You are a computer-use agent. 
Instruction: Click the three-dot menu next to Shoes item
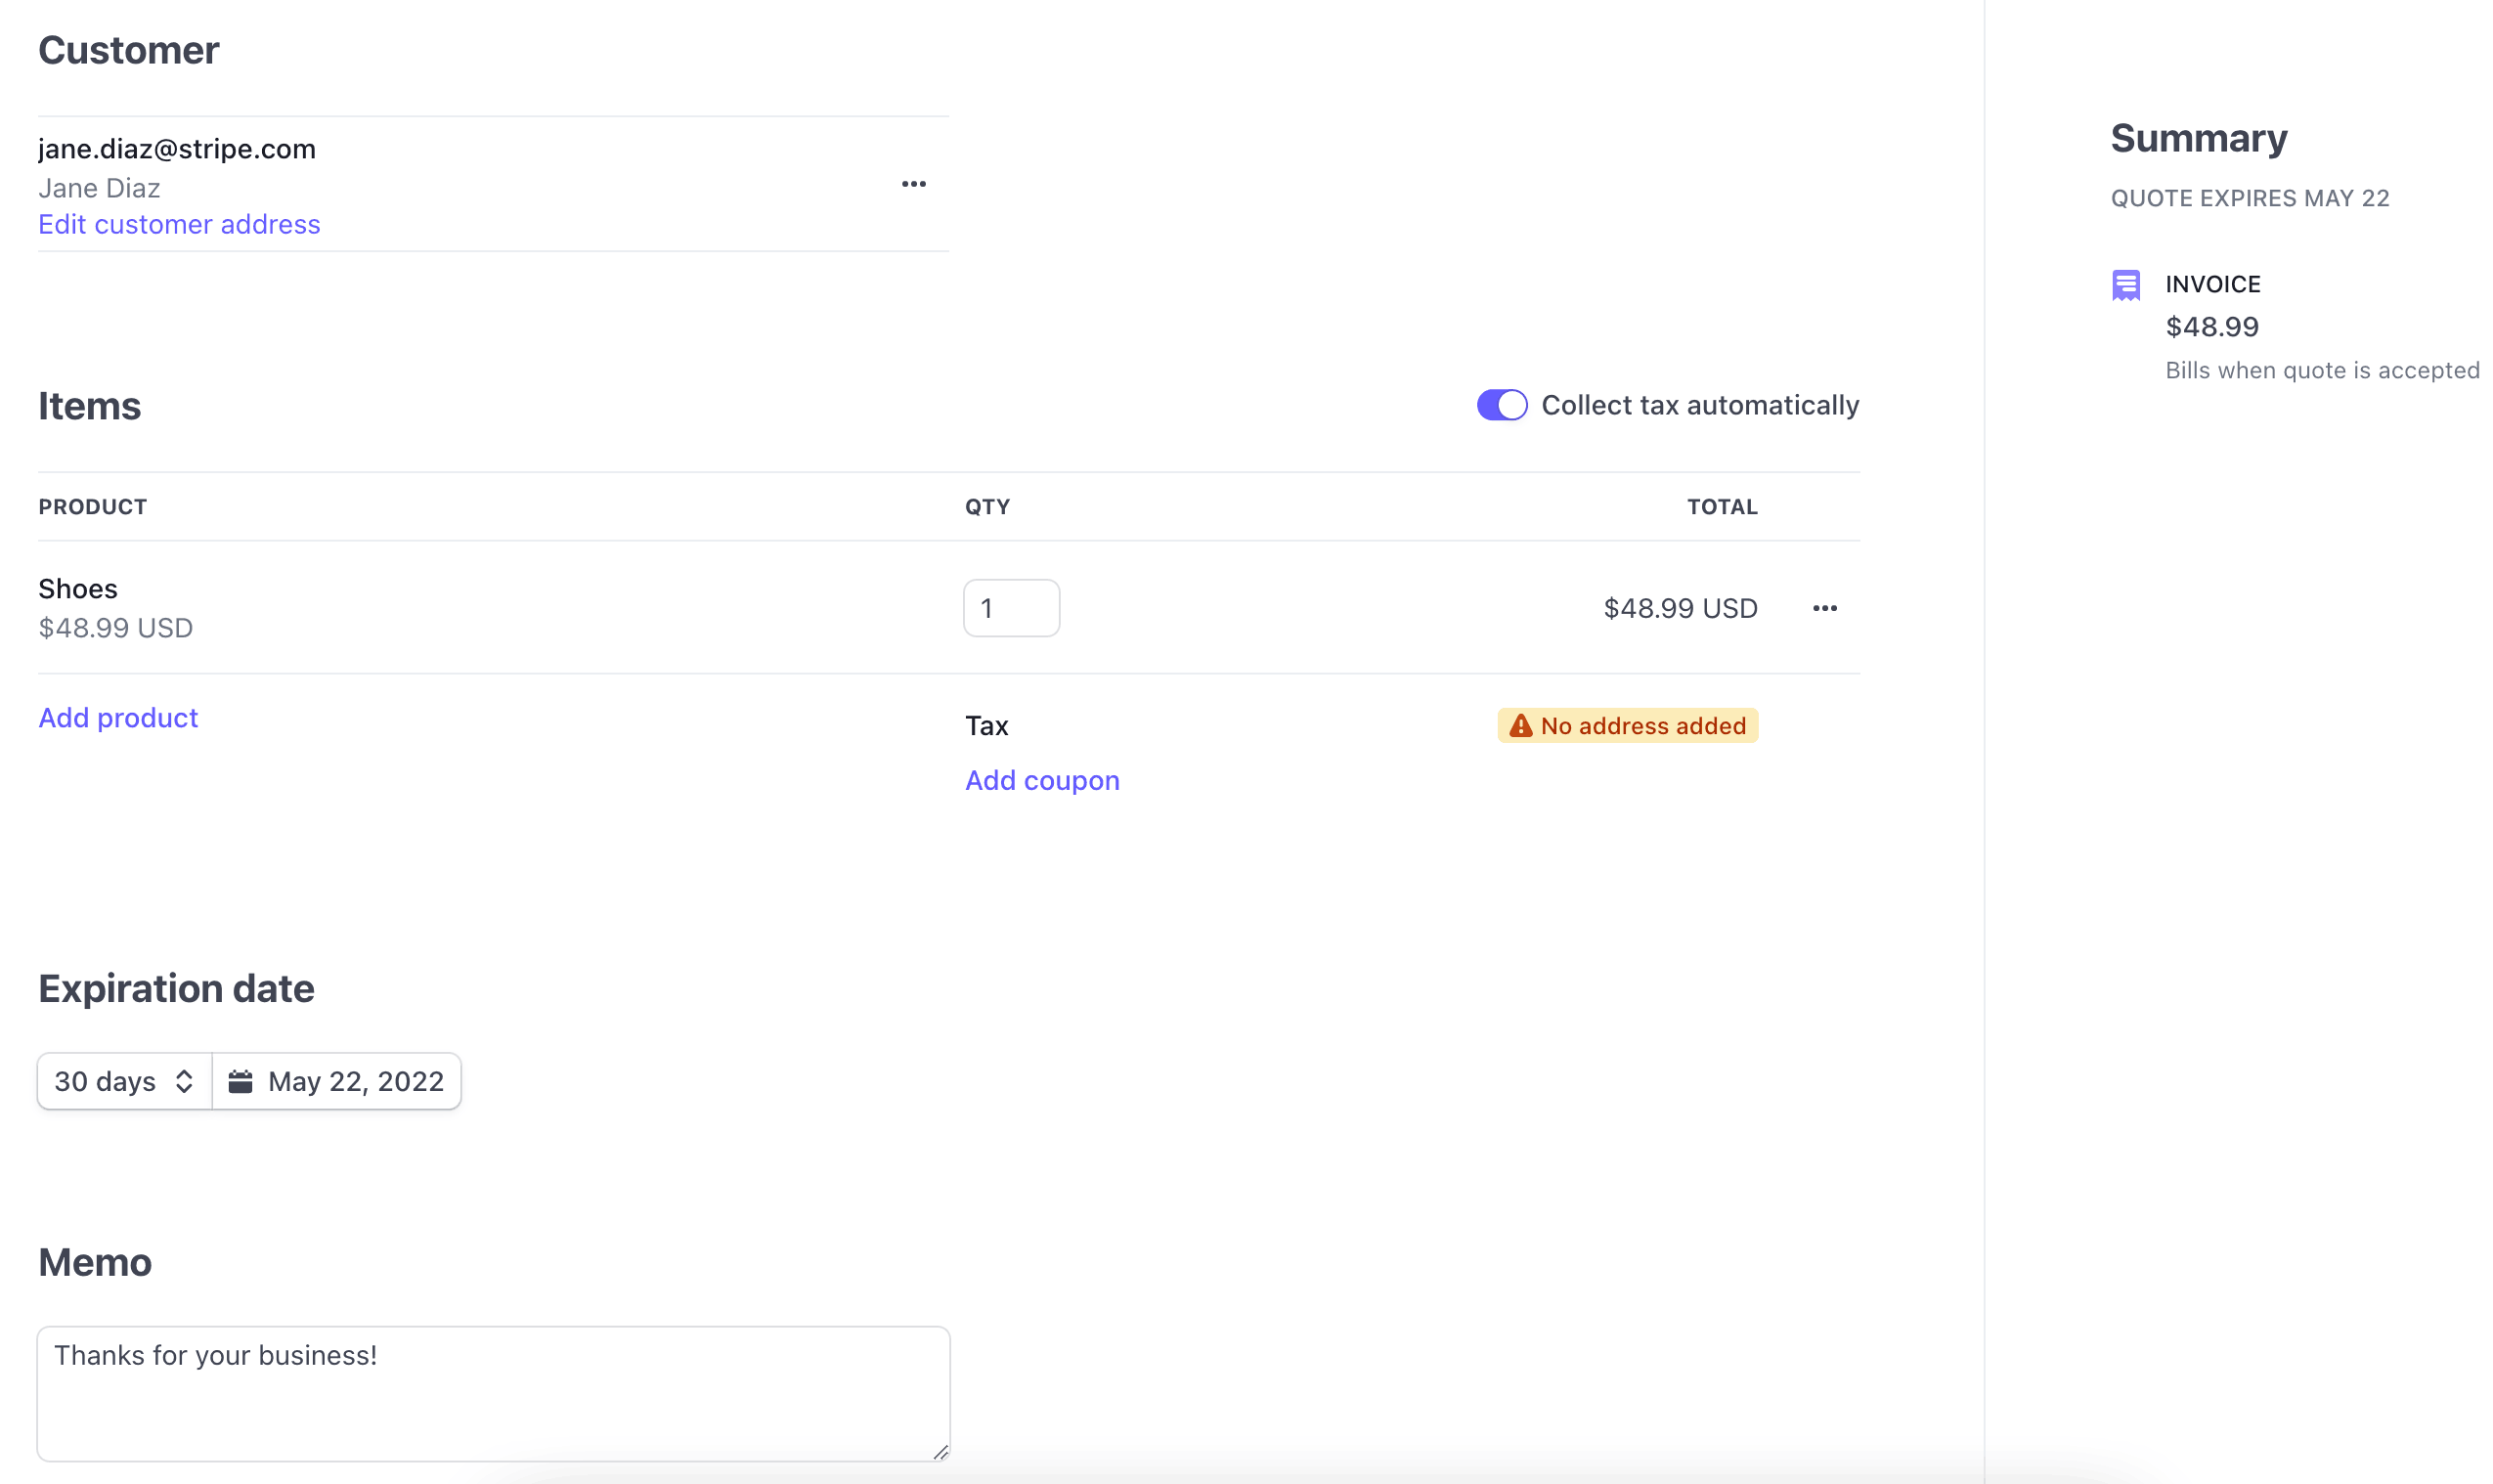[1823, 608]
